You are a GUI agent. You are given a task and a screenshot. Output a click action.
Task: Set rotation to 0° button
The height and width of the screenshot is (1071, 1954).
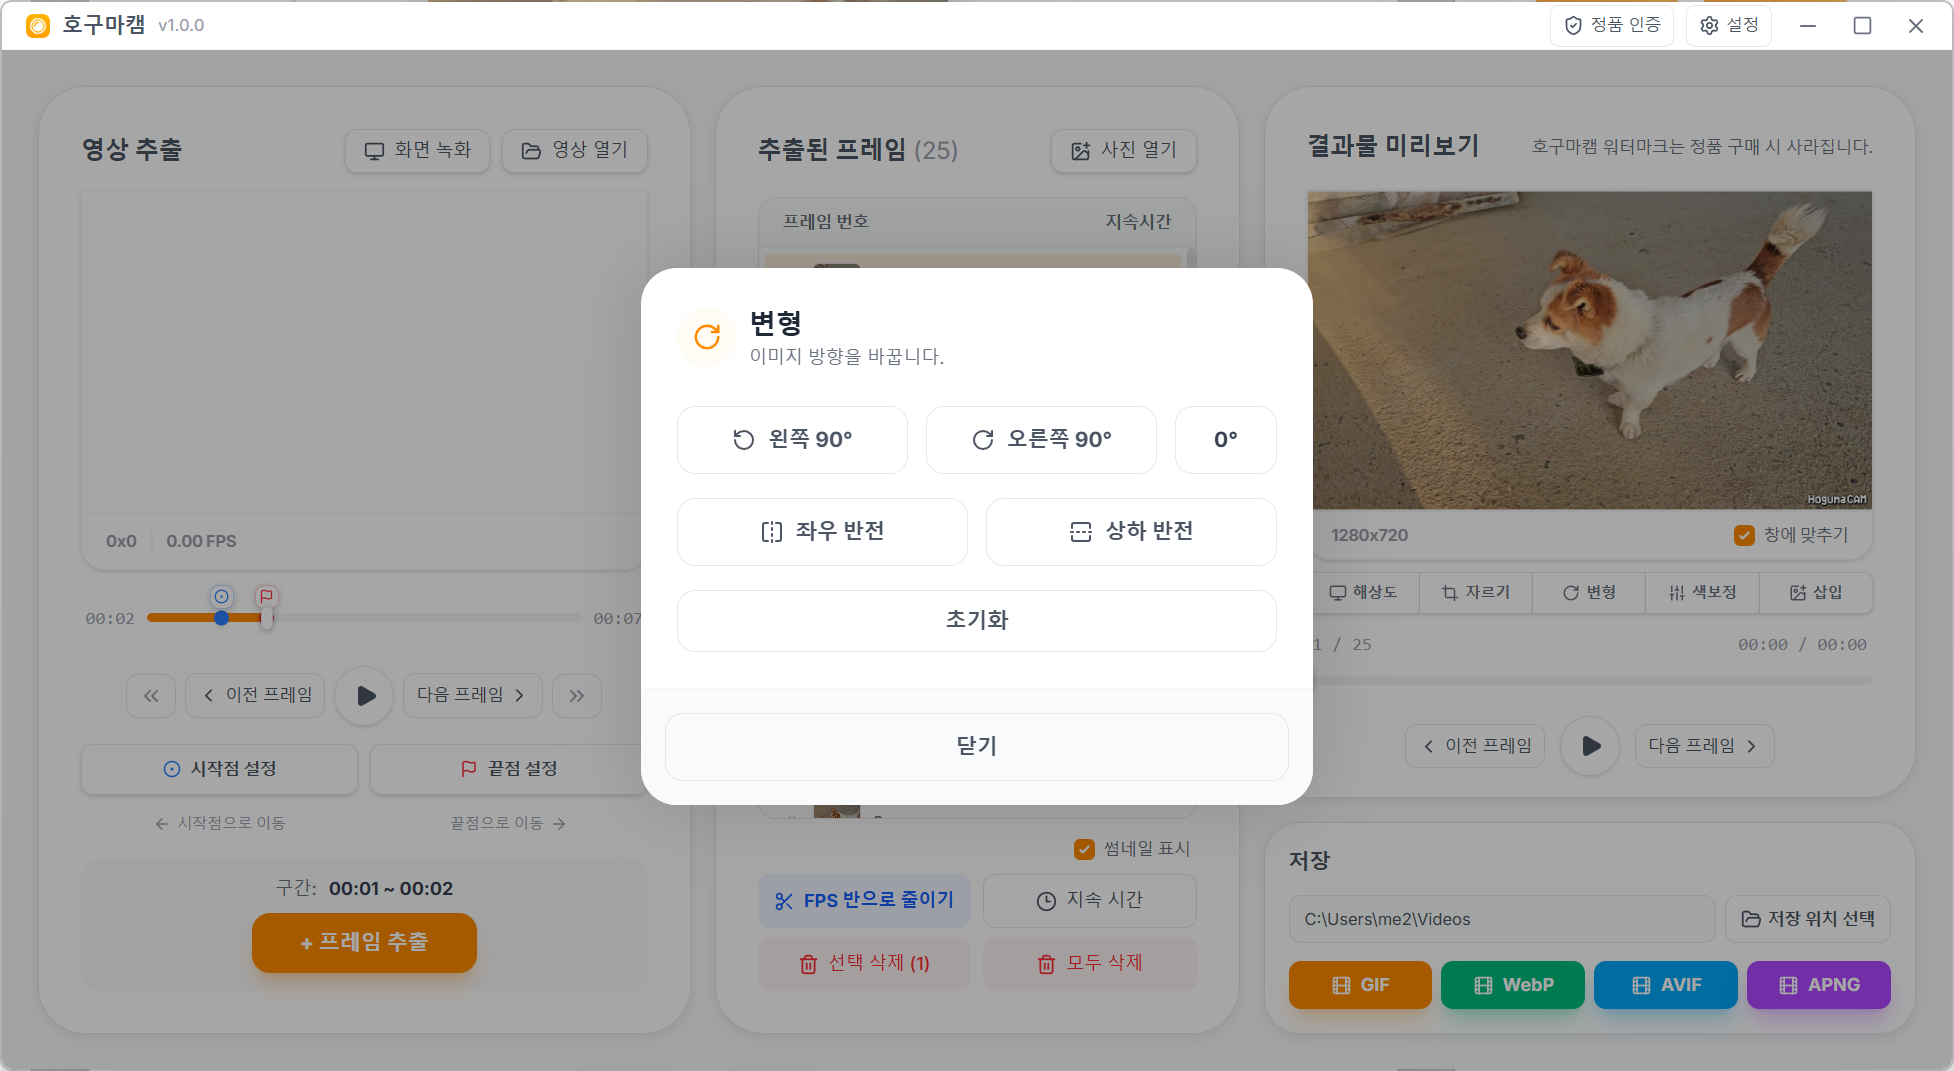tap(1225, 440)
